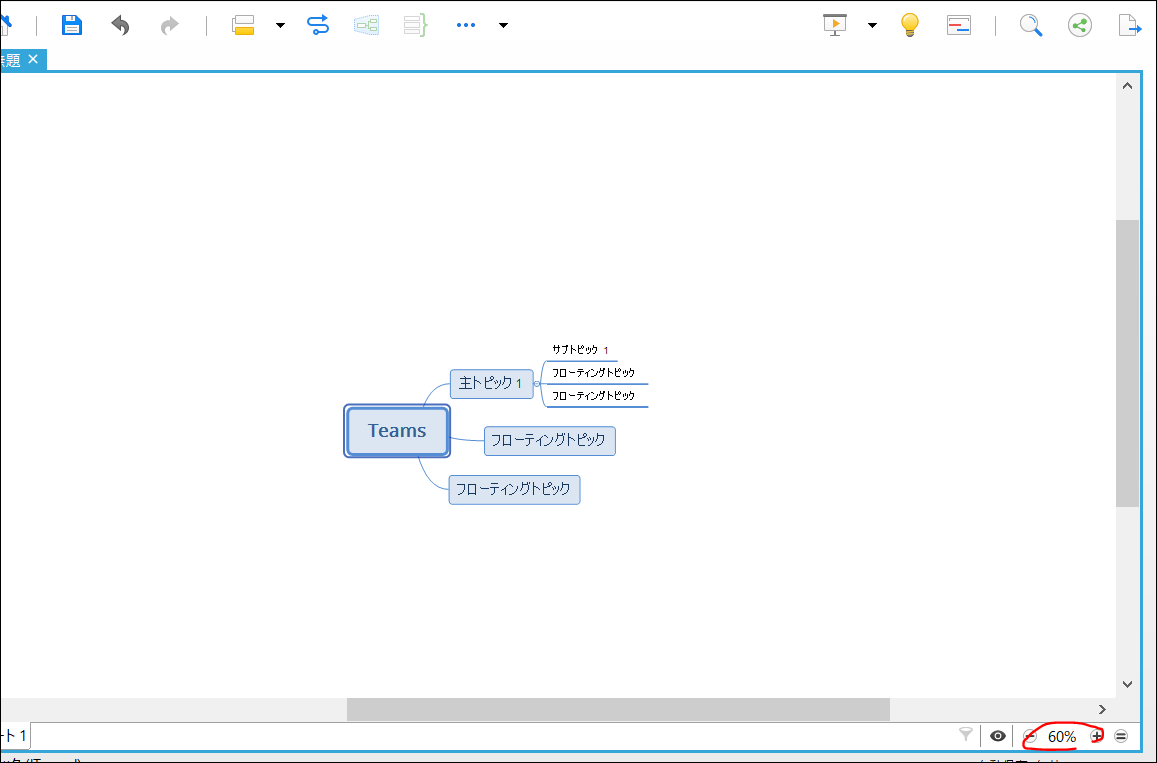Viewport: 1157px width, 763px height.
Task: Redo the last undone action
Action: point(170,26)
